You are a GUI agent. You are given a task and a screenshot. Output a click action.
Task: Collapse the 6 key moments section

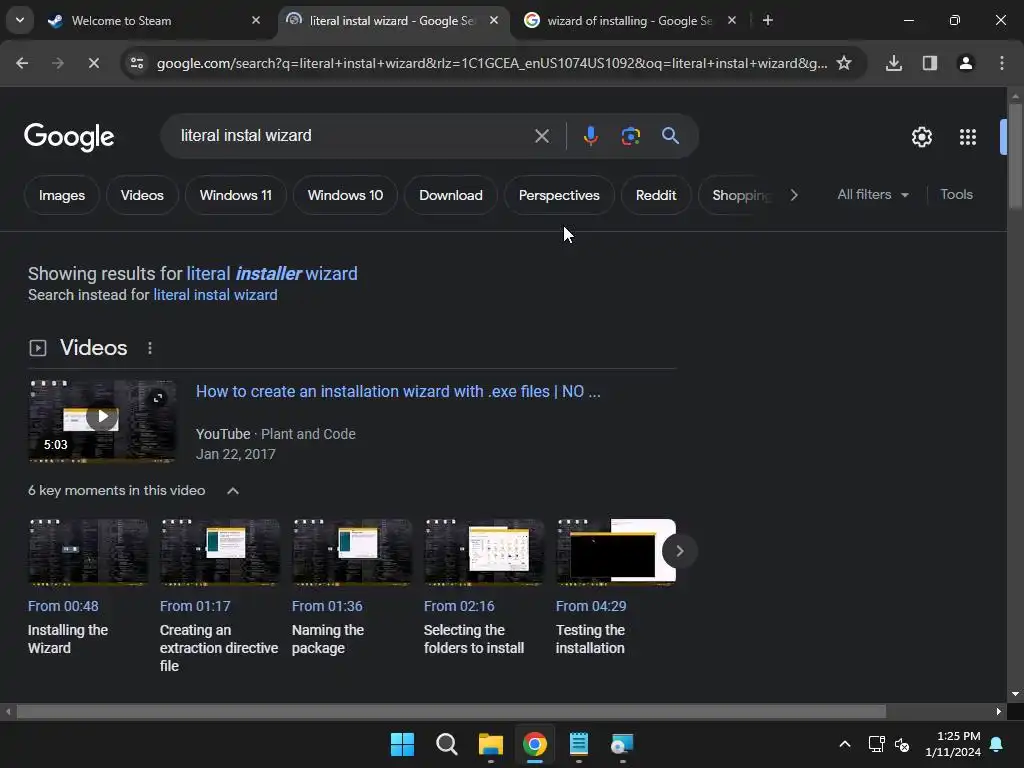click(x=232, y=490)
